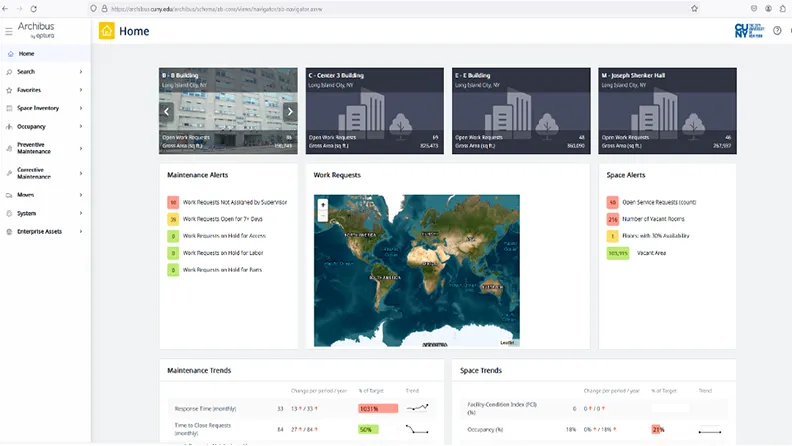
Task: Click the System gear icon
Action: point(9,213)
